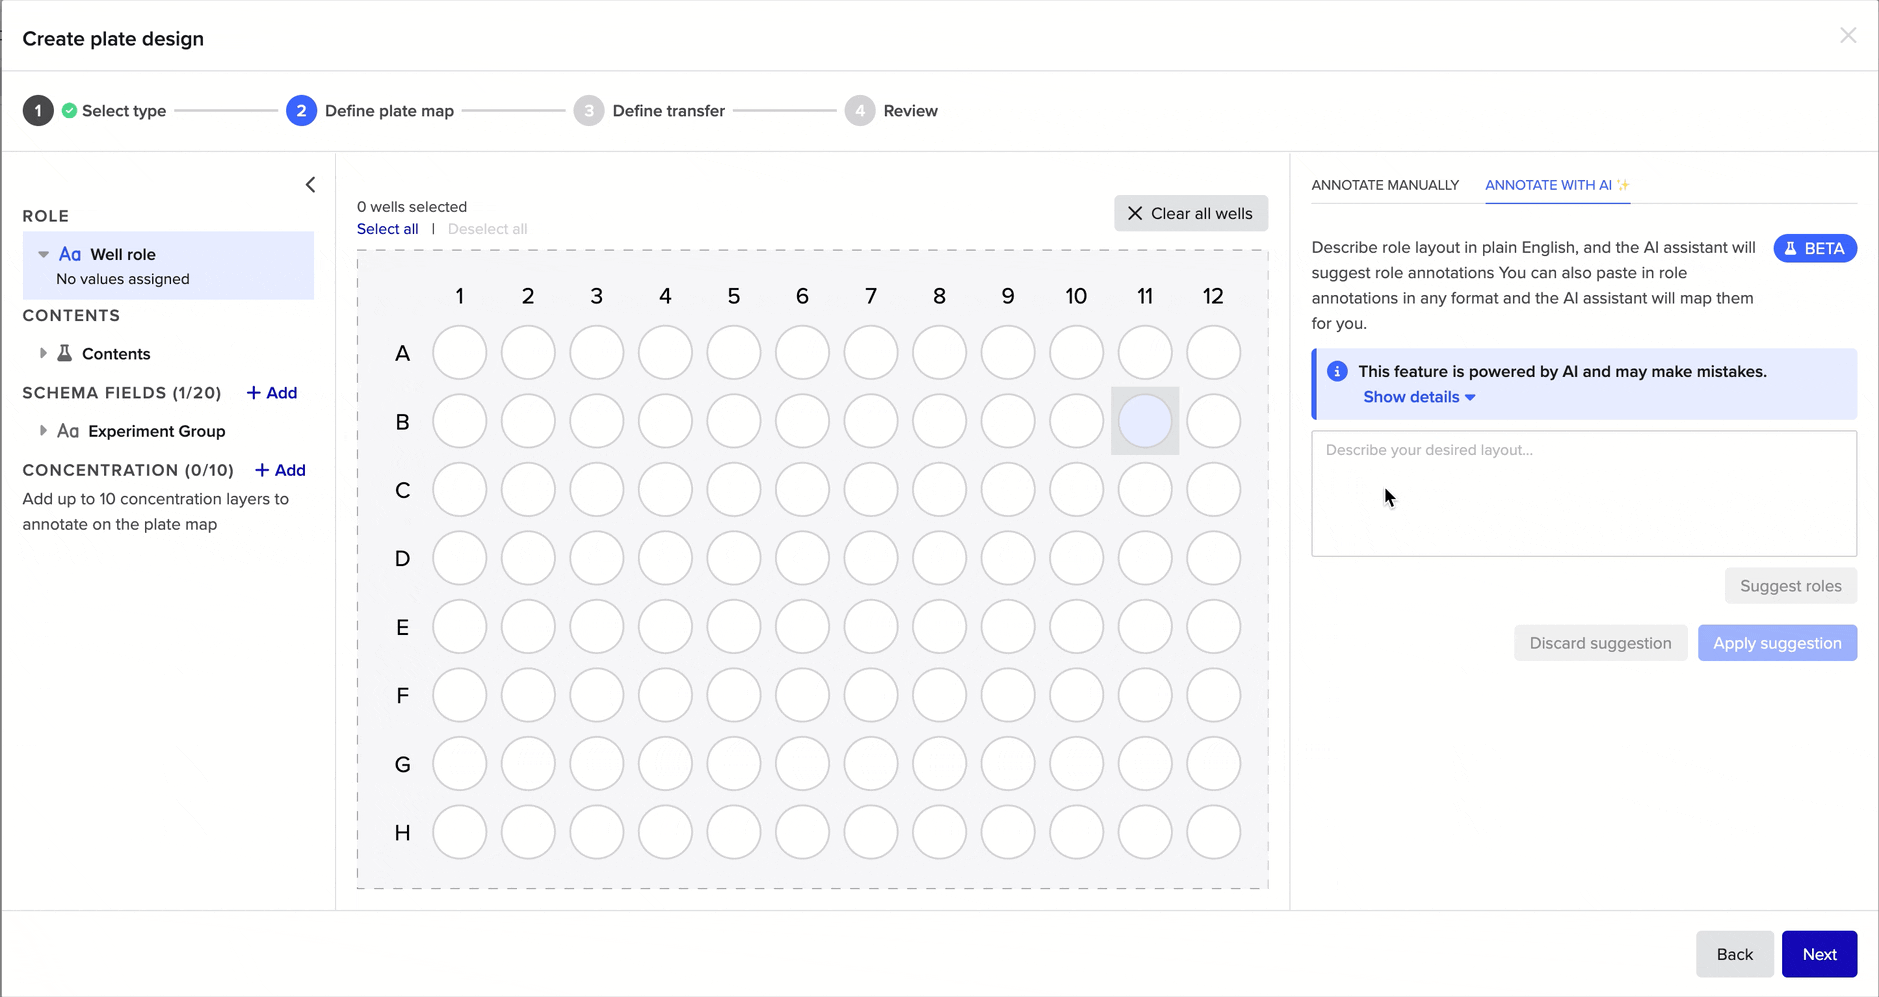
Task: Collapse the left sidebar with chevron
Action: pyautogui.click(x=310, y=185)
